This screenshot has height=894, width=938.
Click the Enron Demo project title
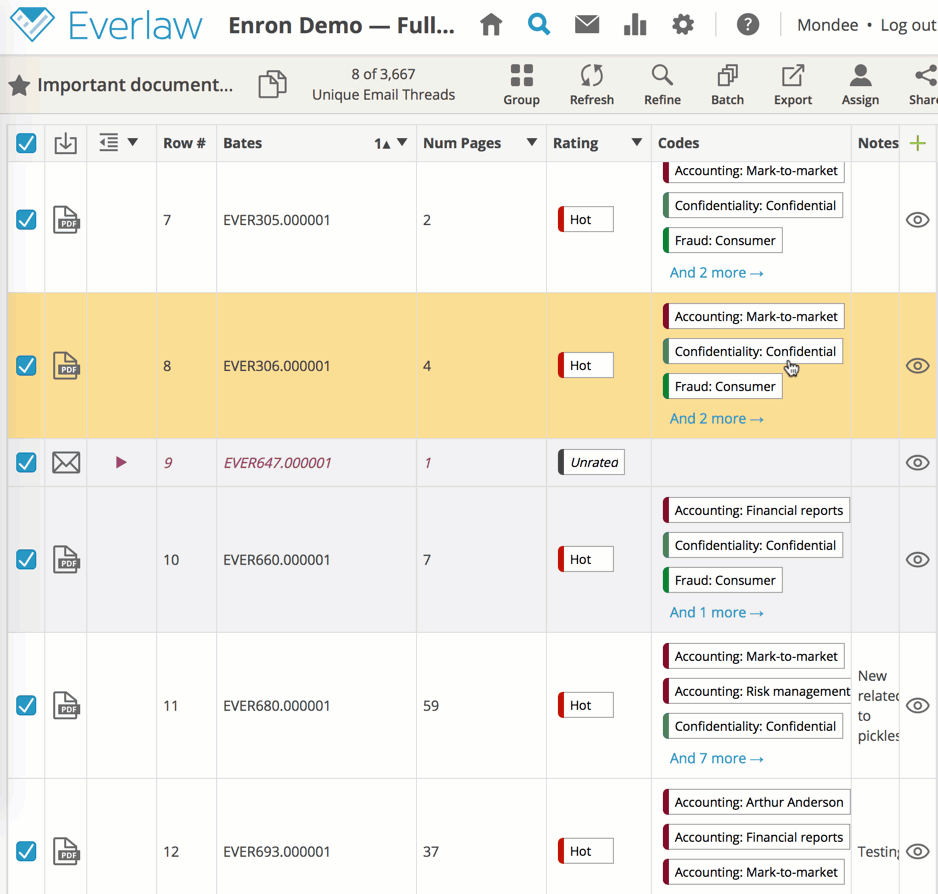point(342,25)
